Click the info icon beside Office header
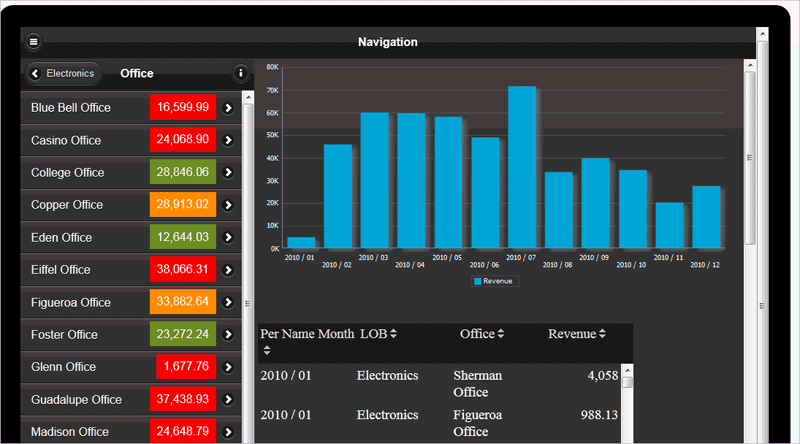The image size is (800, 444). 240,73
